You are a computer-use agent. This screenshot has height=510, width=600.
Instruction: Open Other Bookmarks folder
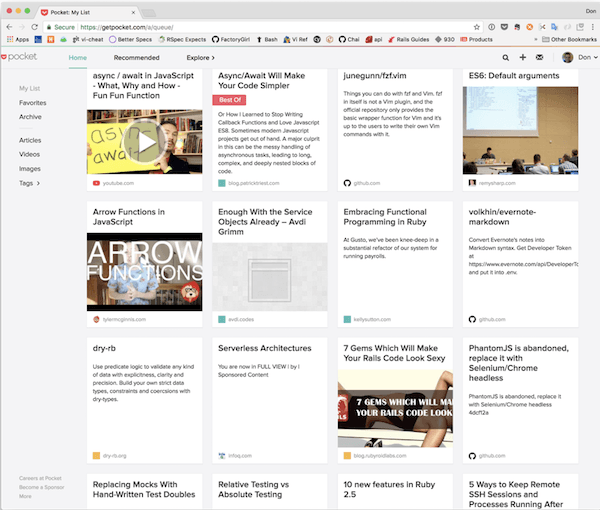point(569,39)
